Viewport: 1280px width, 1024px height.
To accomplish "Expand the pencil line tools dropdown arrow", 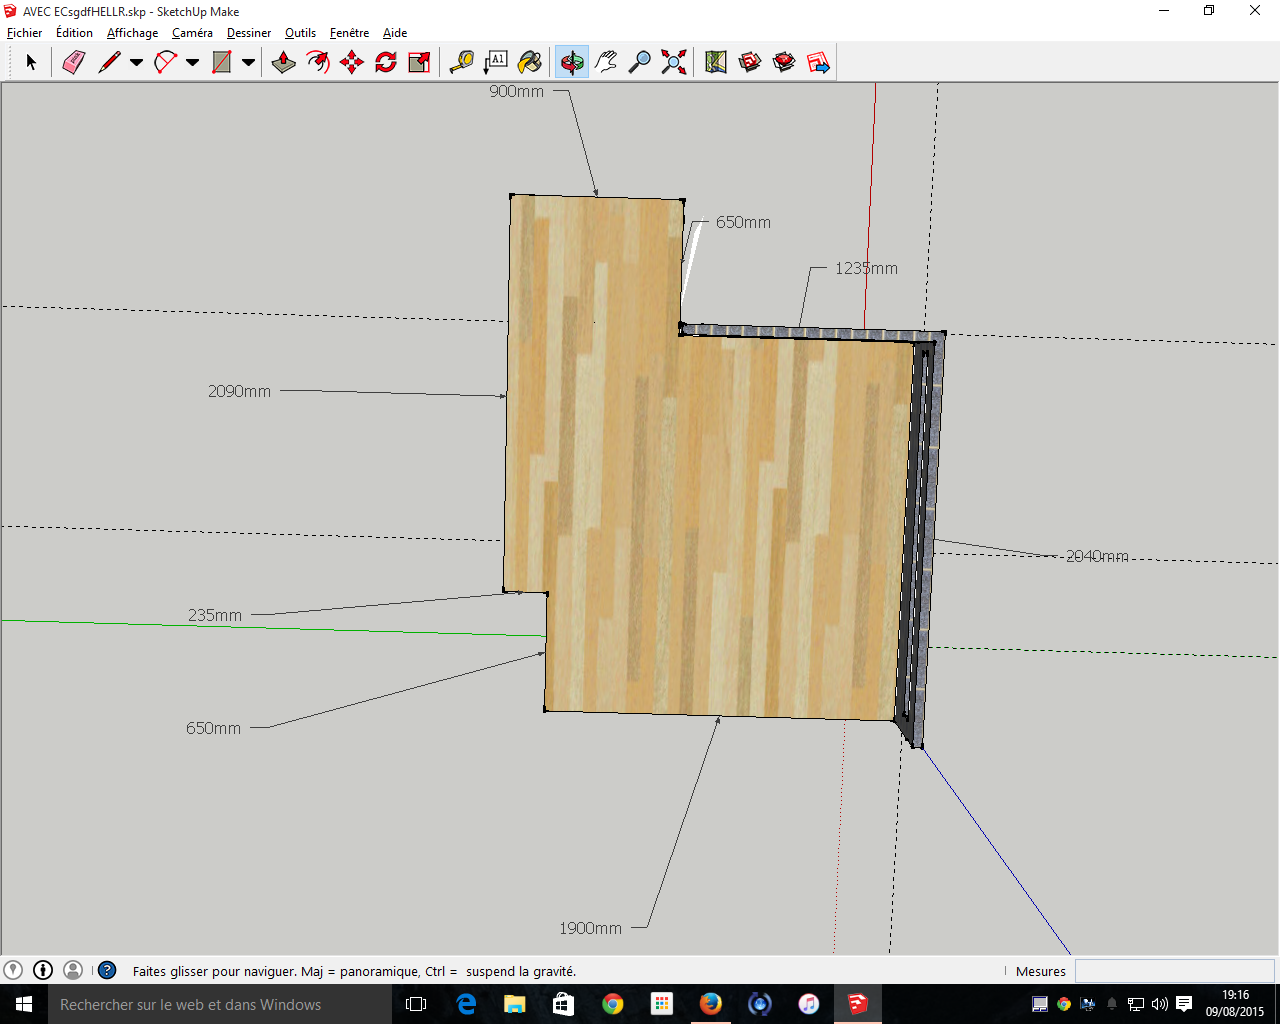I will [136, 62].
